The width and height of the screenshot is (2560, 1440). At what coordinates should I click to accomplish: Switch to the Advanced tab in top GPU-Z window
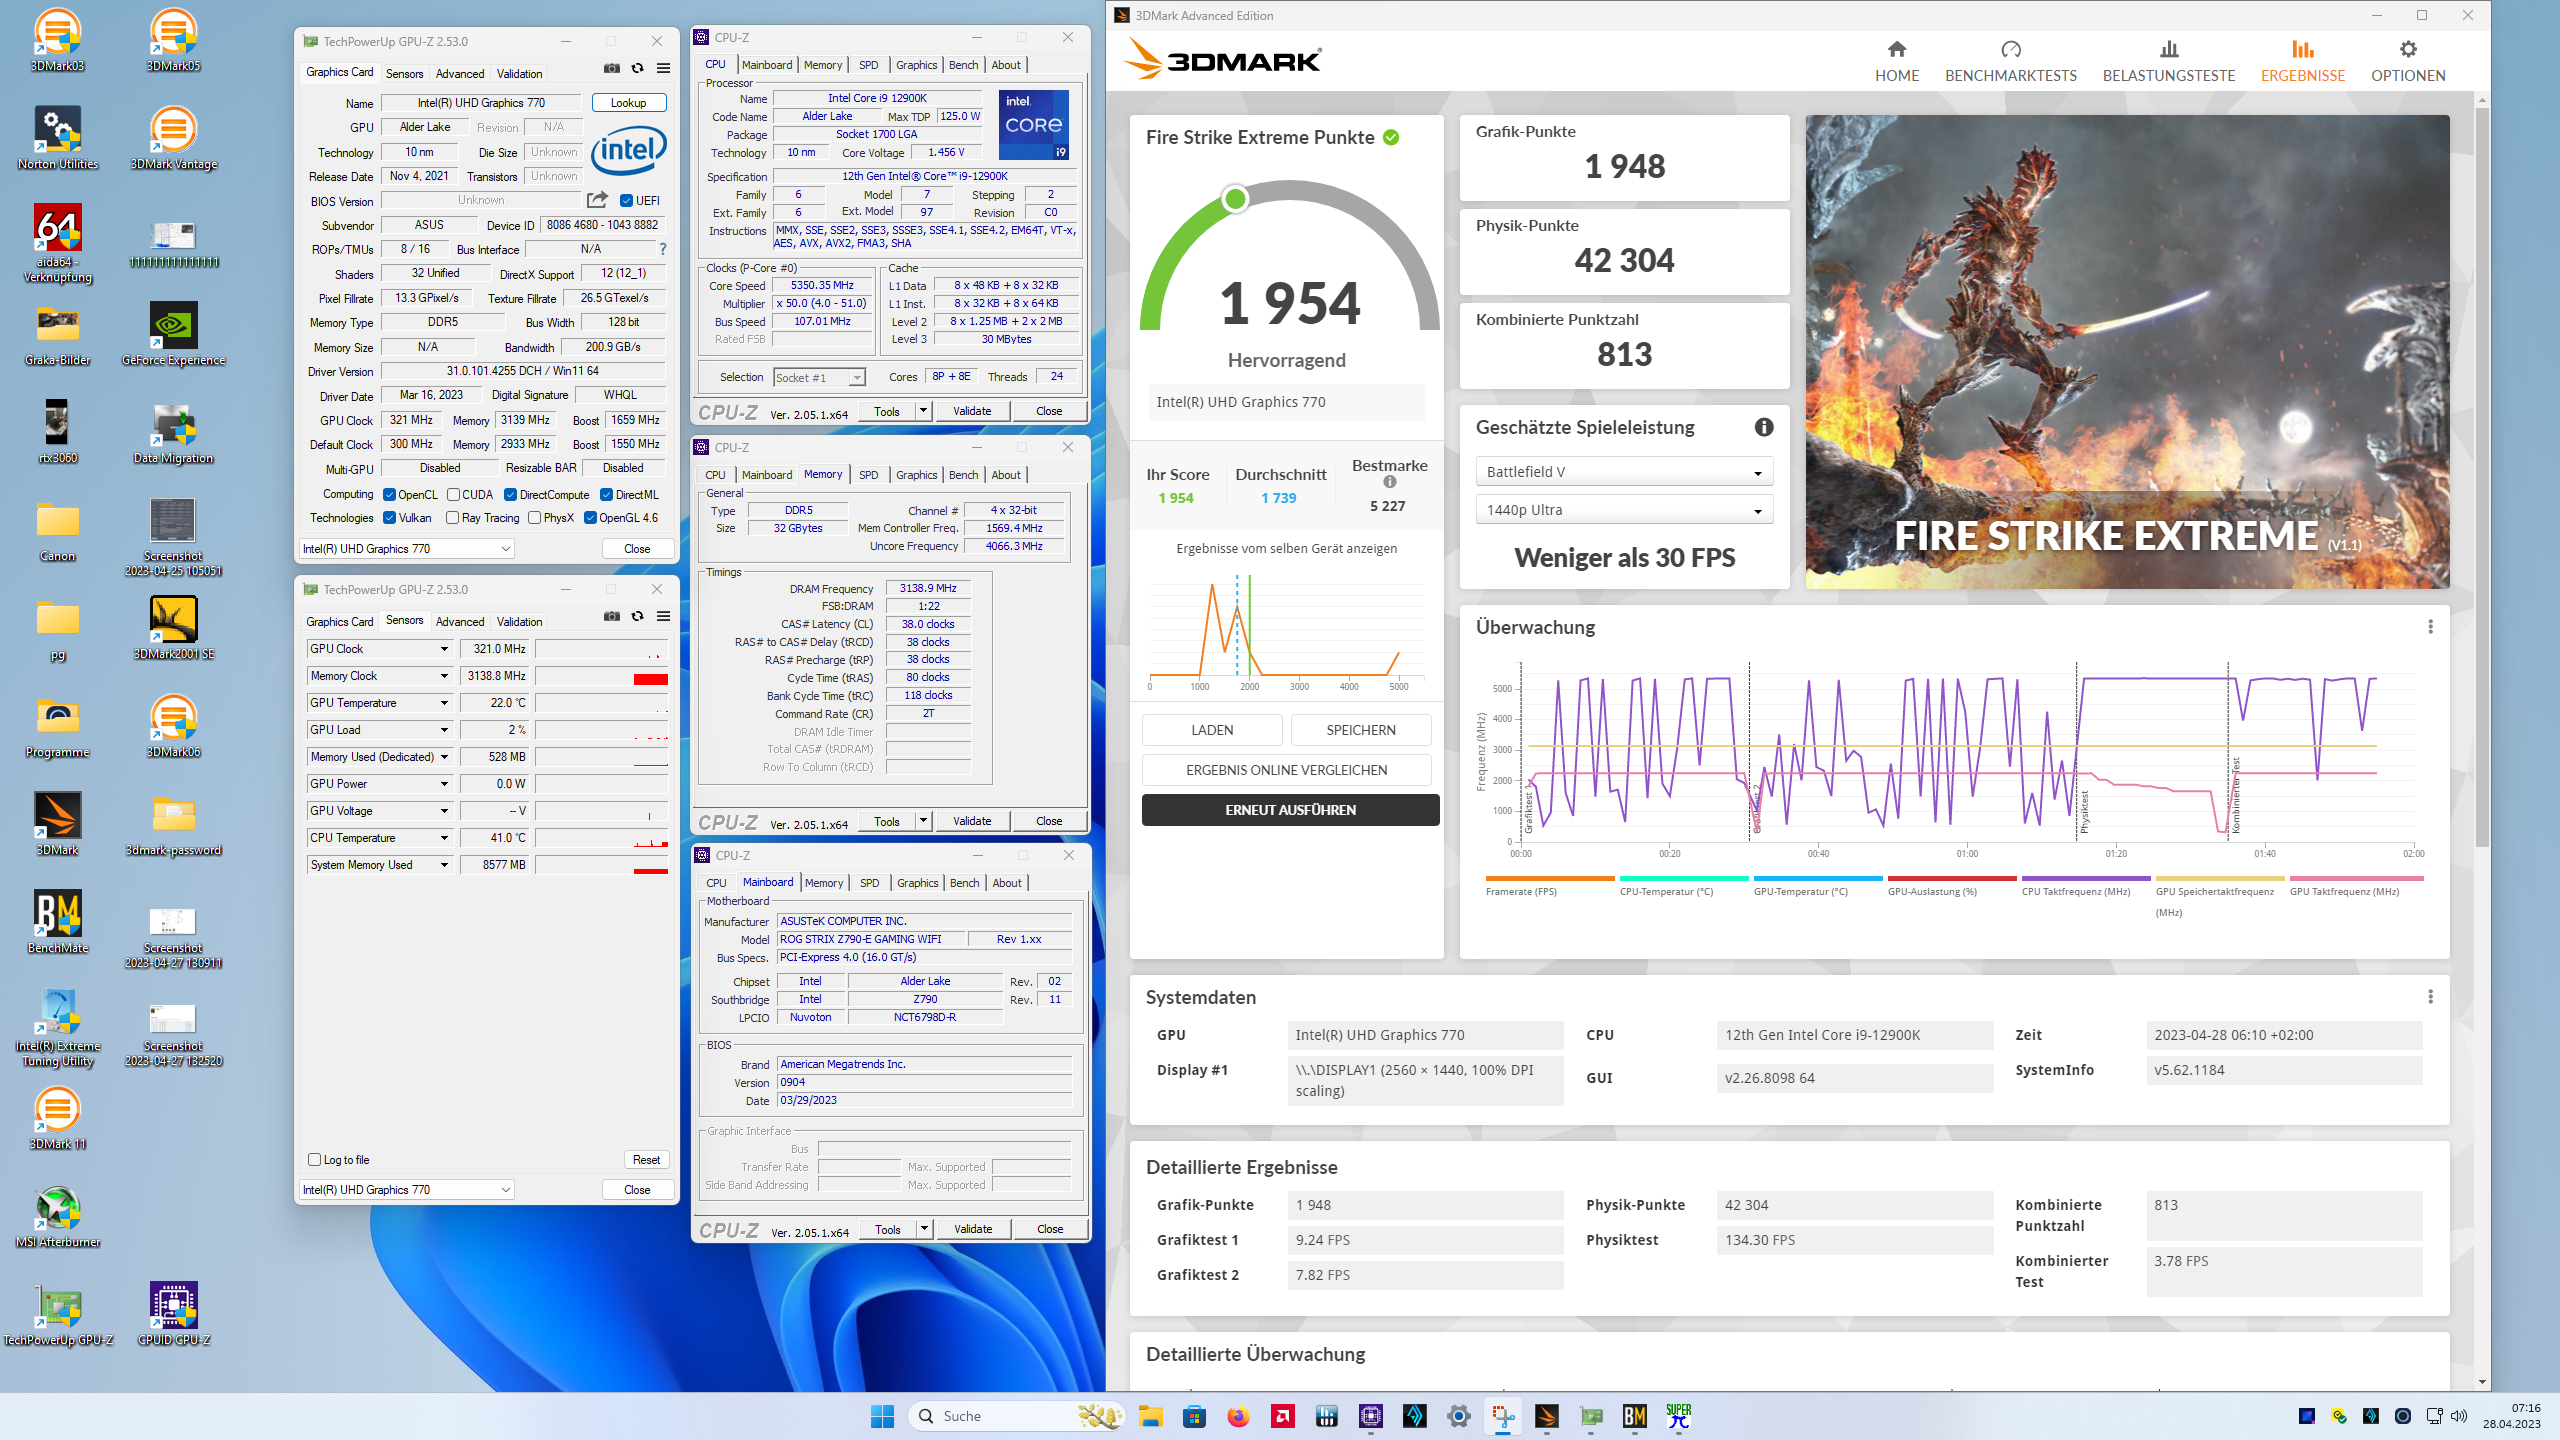click(x=460, y=74)
